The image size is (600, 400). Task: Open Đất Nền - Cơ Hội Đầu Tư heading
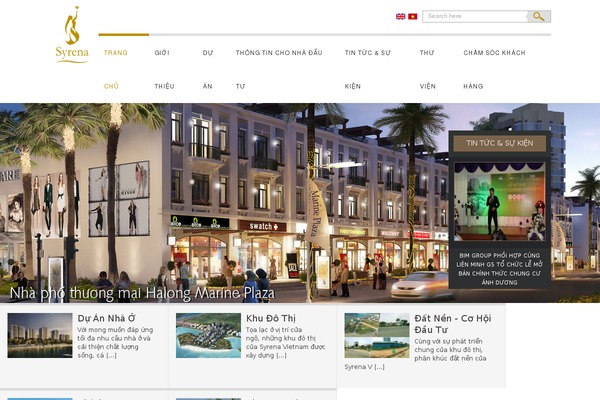(x=453, y=324)
